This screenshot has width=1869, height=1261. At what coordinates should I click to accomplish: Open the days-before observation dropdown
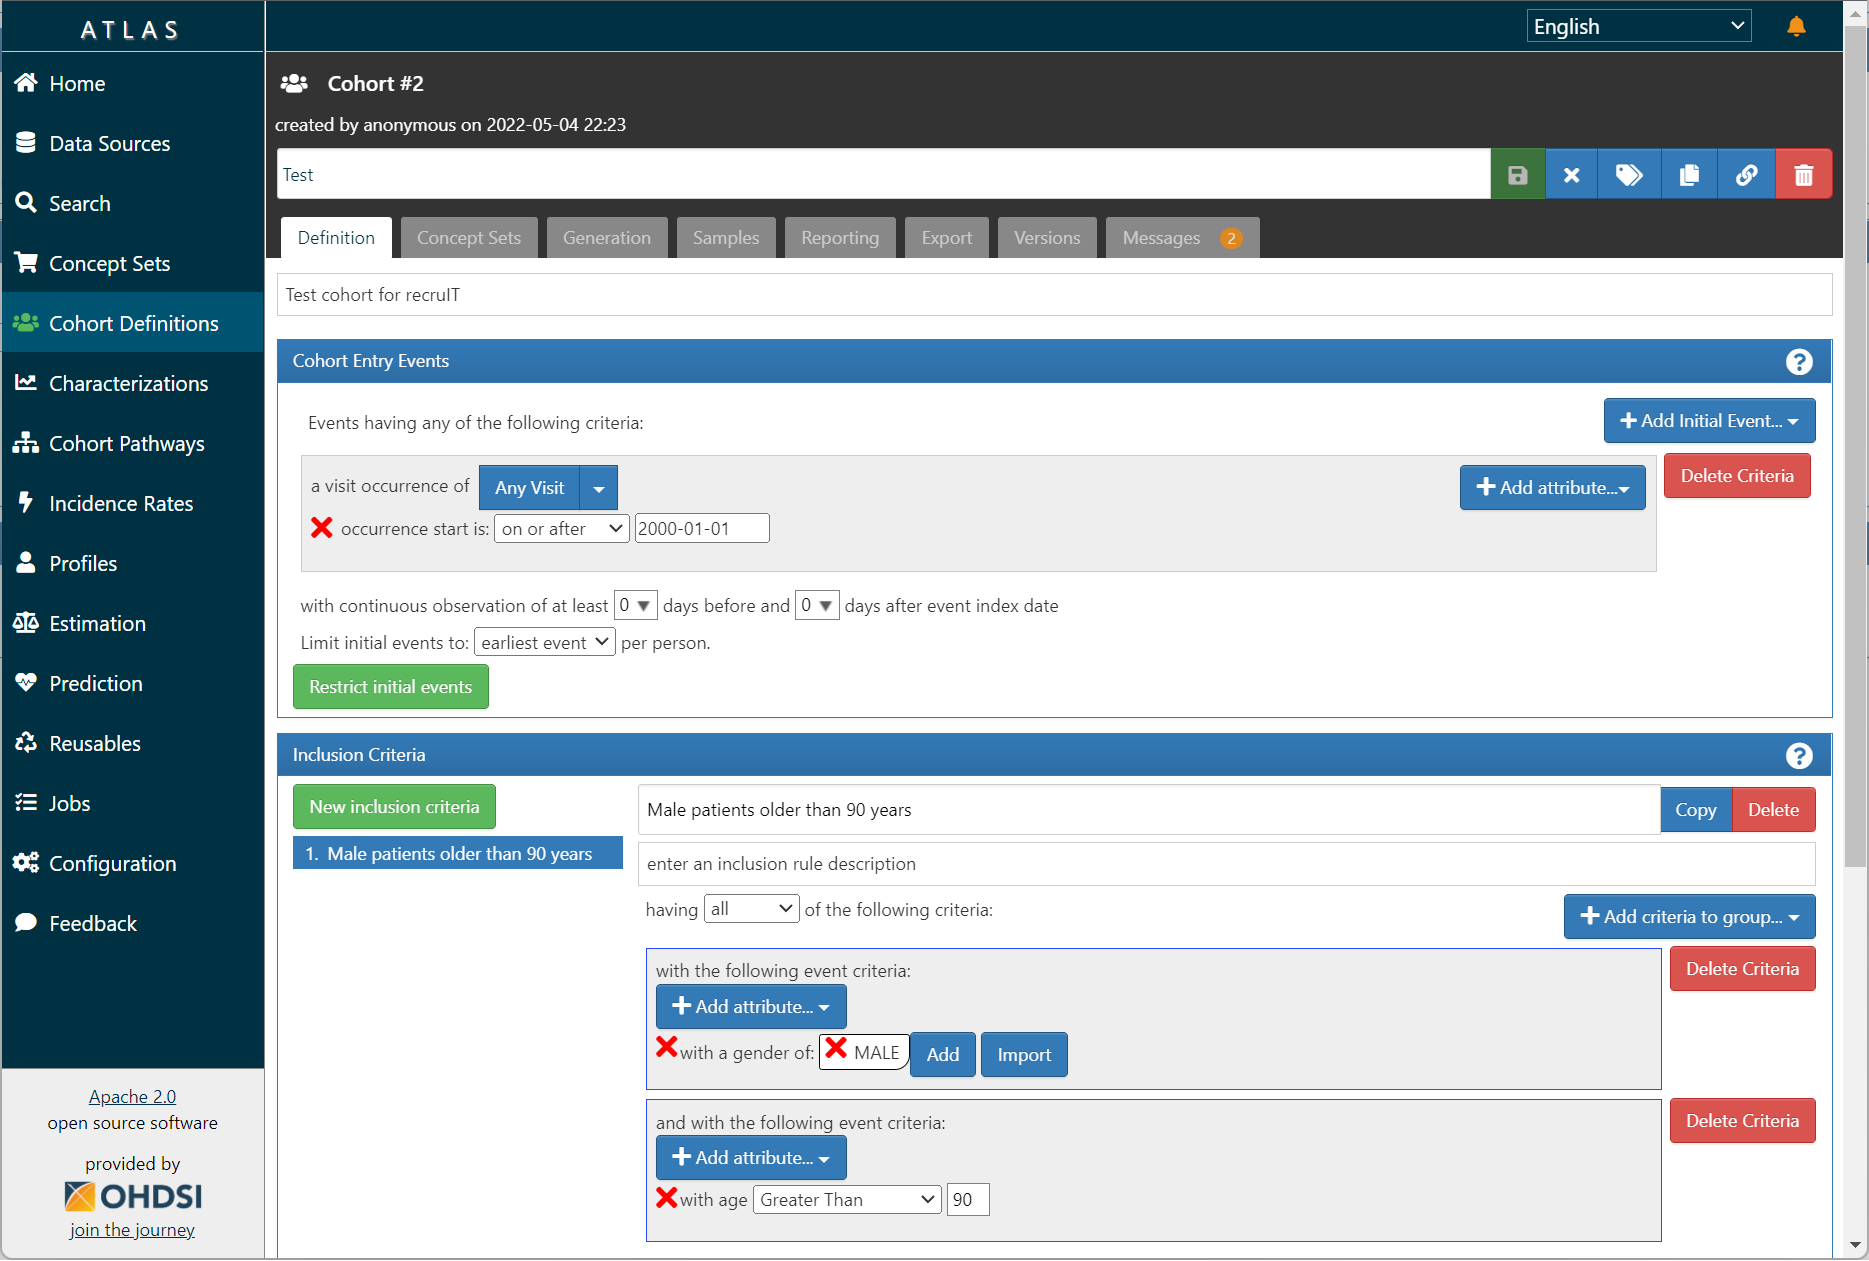[635, 605]
